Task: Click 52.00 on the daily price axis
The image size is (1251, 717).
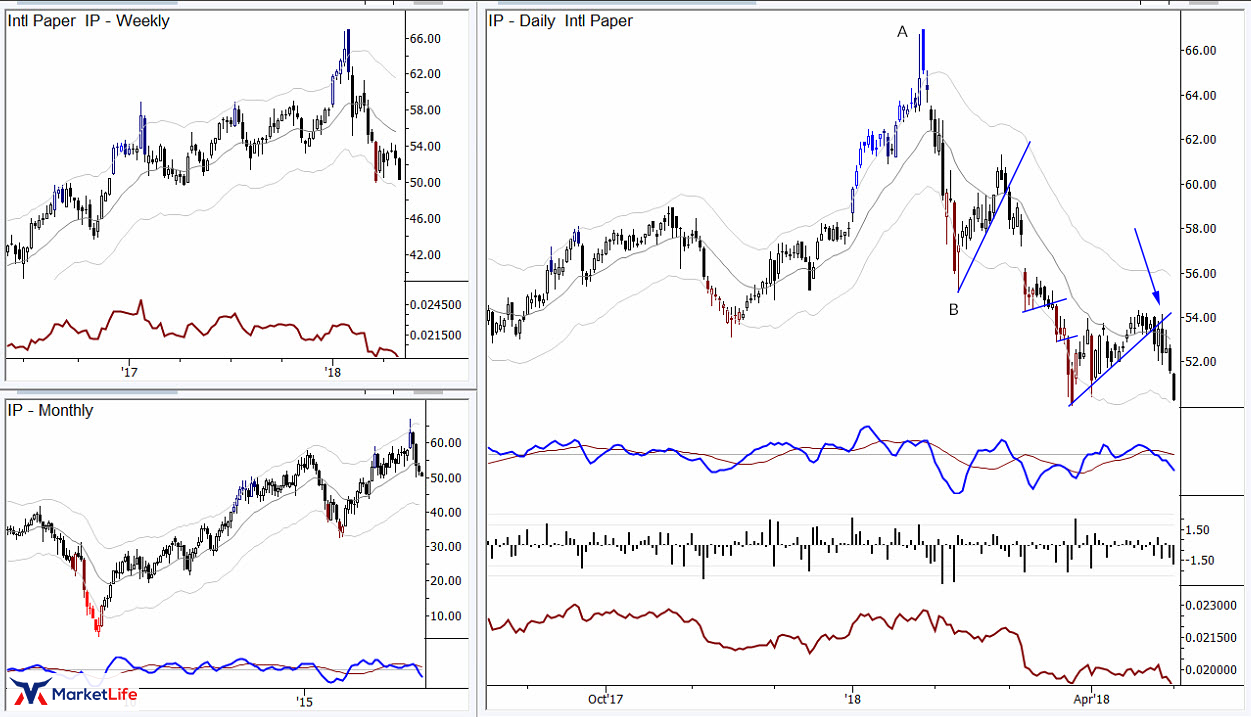Action: coord(1199,361)
